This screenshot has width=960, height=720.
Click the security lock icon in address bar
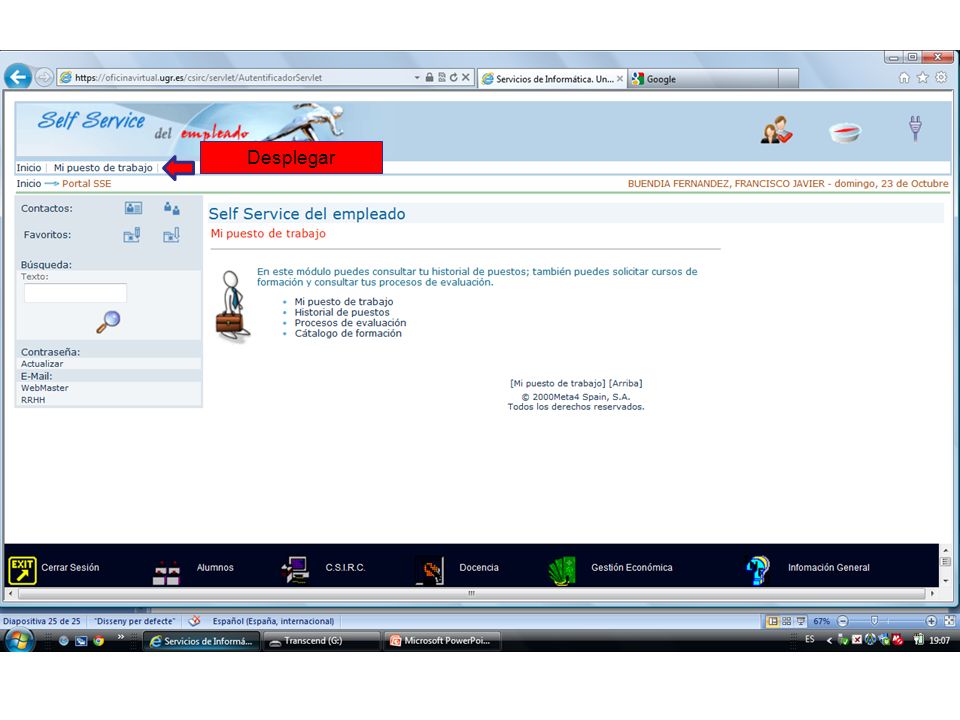click(x=429, y=78)
